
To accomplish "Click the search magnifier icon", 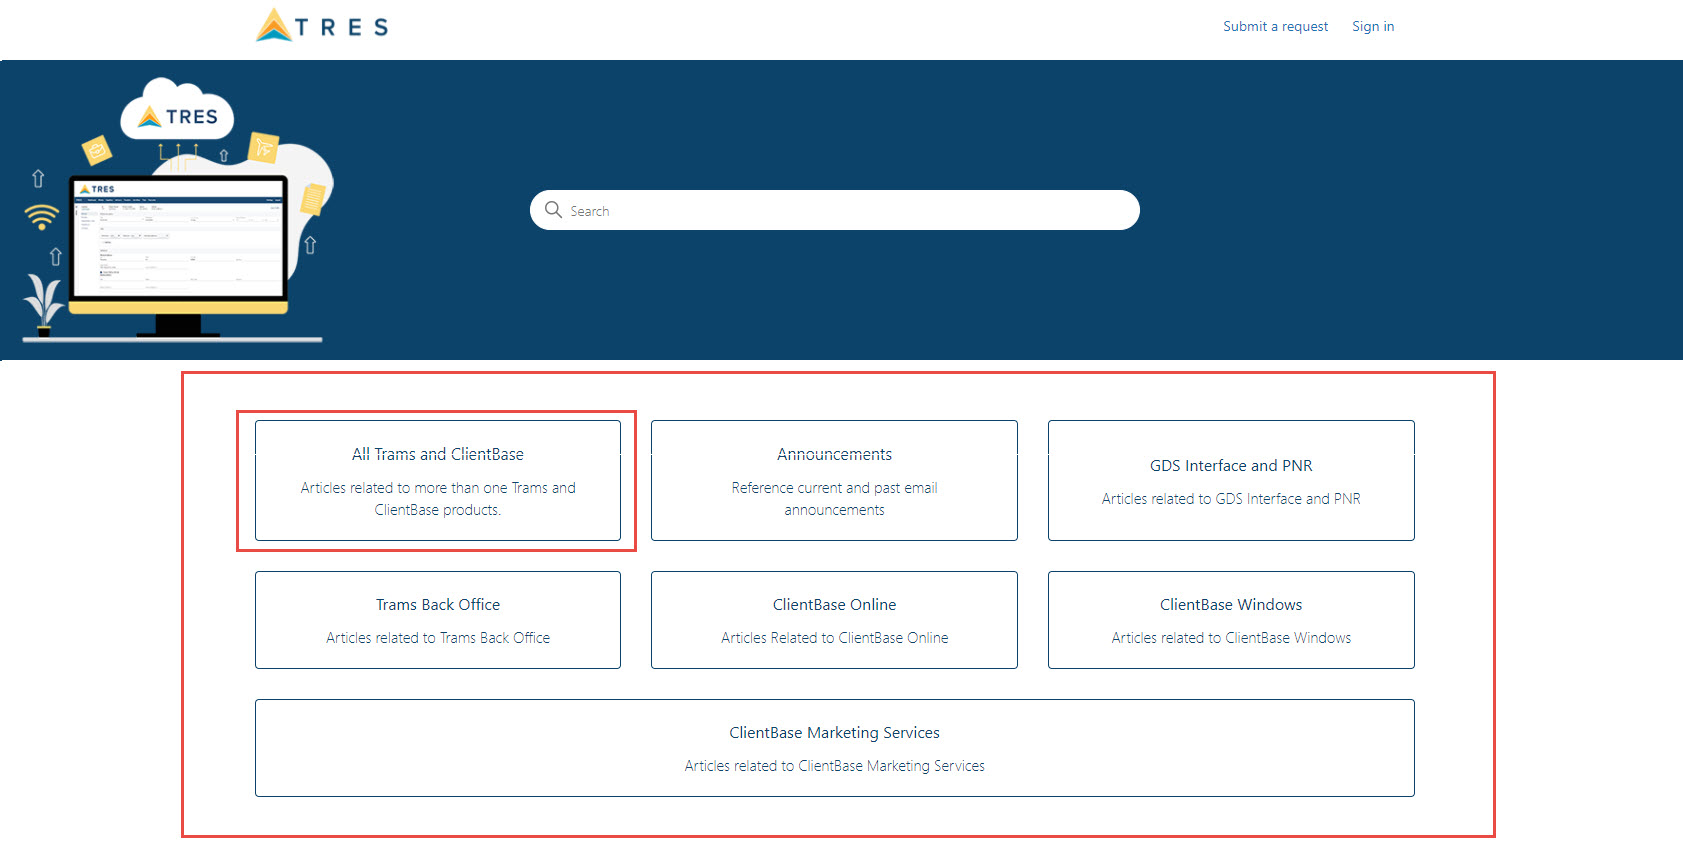I will [553, 210].
